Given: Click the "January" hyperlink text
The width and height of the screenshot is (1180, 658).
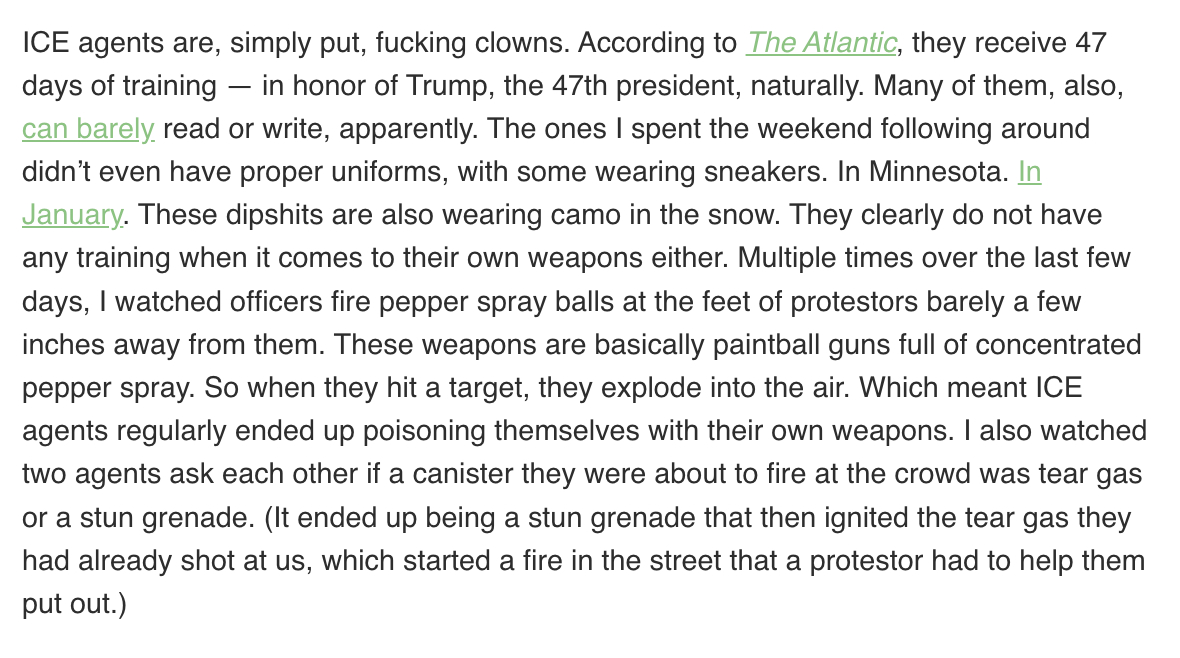Looking at the screenshot, I should [x=72, y=215].
